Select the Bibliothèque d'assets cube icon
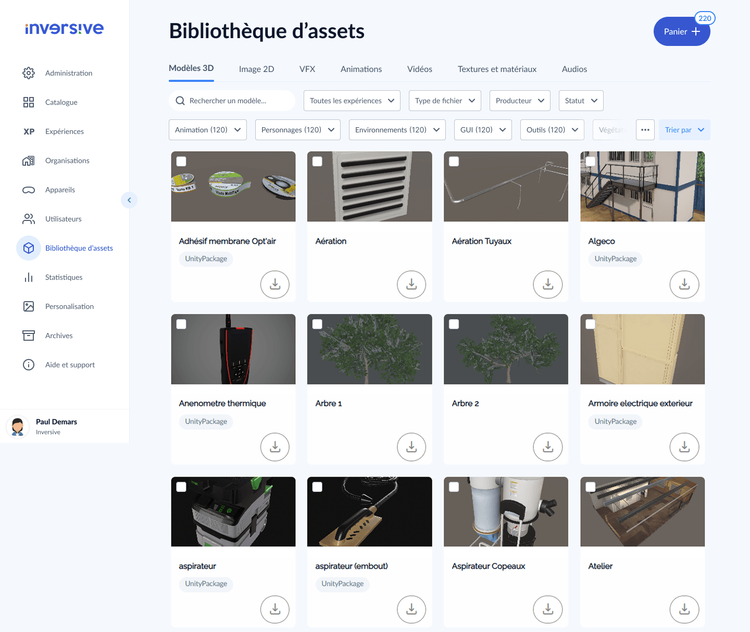The height and width of the screenshot is (632, 750). point(29,248)
